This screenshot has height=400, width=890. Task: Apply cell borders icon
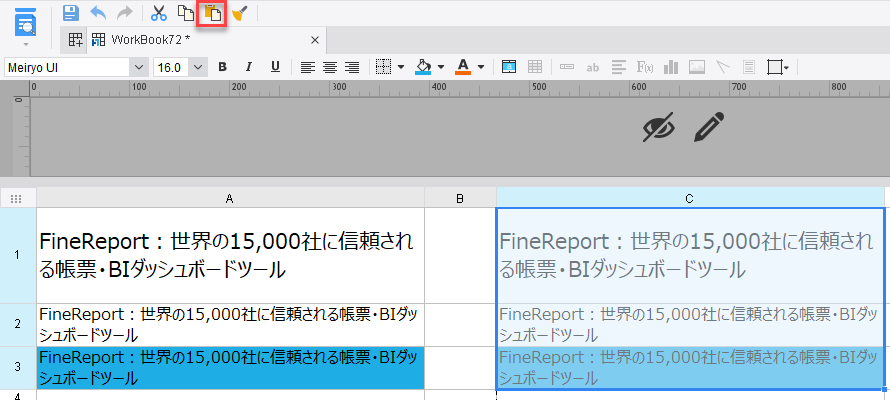(x=384, y=68)
